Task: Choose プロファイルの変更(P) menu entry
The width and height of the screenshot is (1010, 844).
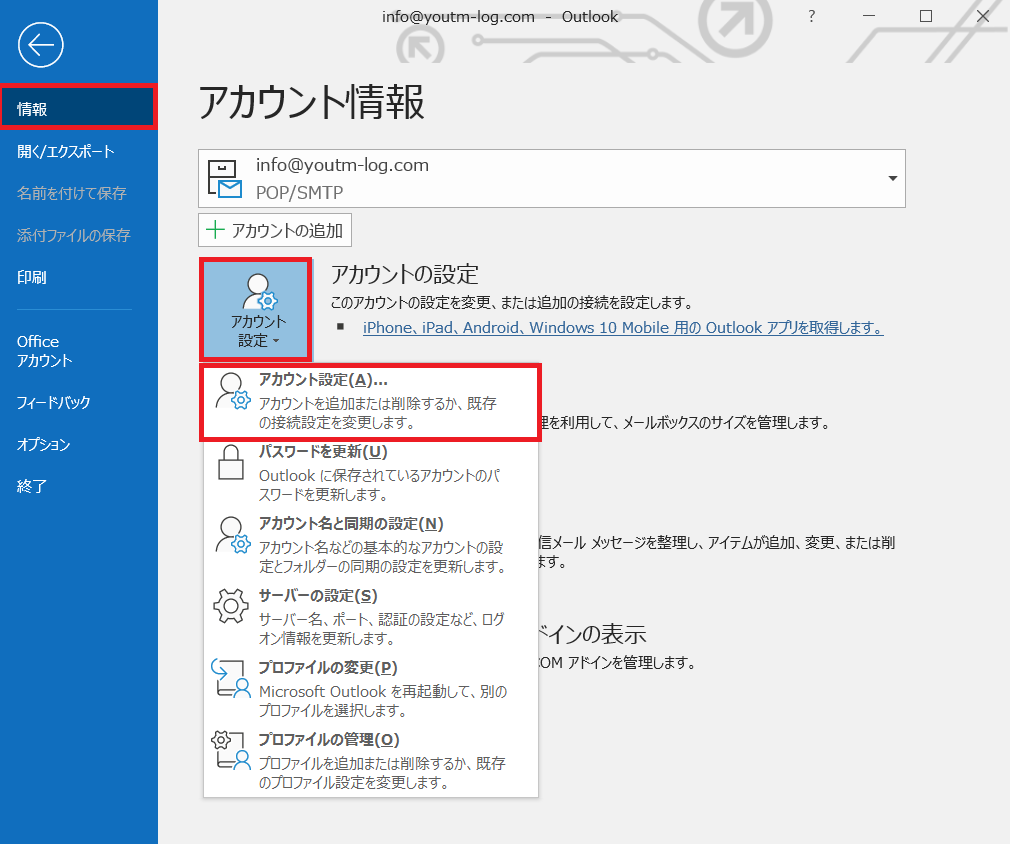Action: 370,689
